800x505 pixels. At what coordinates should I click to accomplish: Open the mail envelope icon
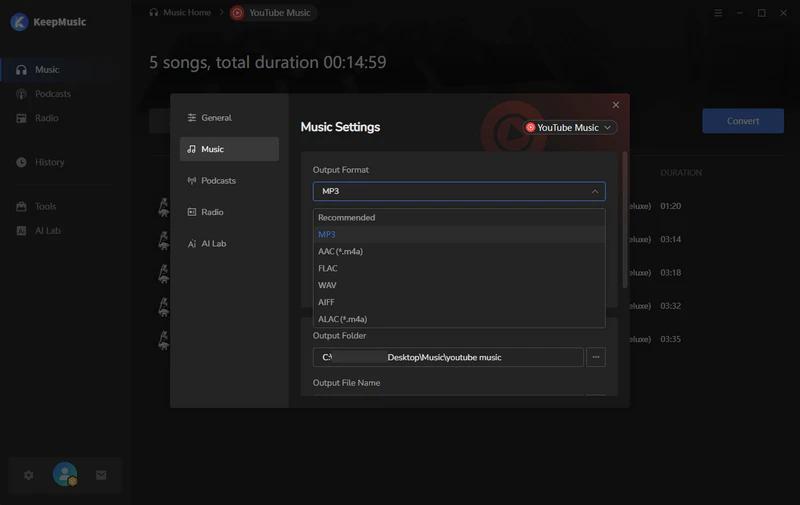pos(101,475)
